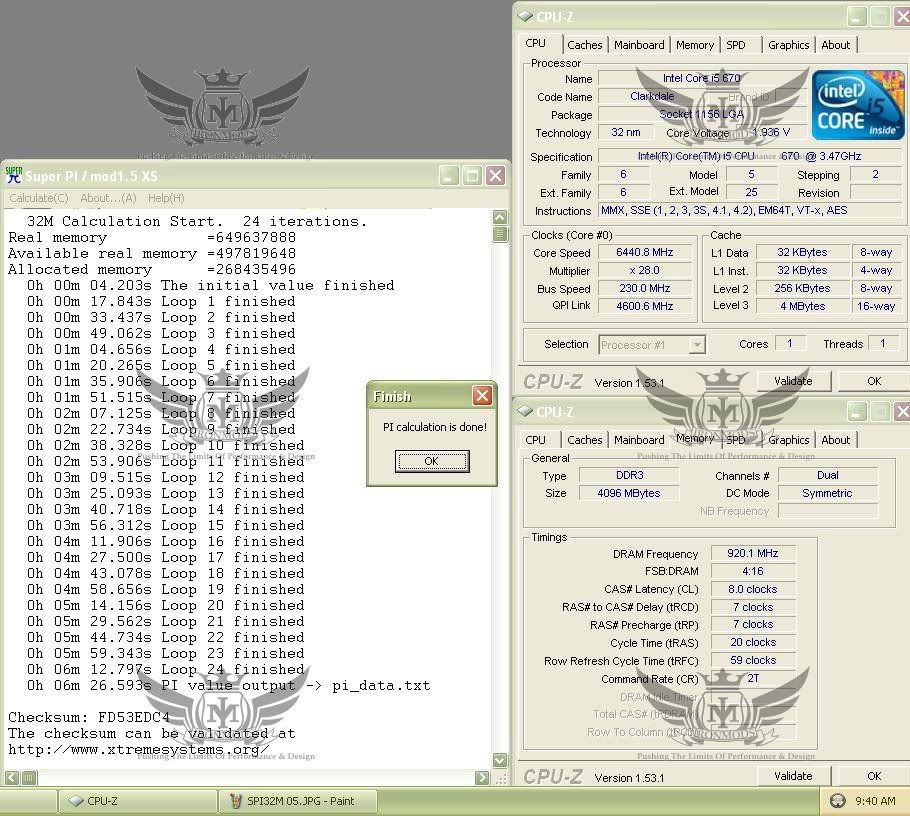Click the lower CPU-Z window title icon

point(525,411)
